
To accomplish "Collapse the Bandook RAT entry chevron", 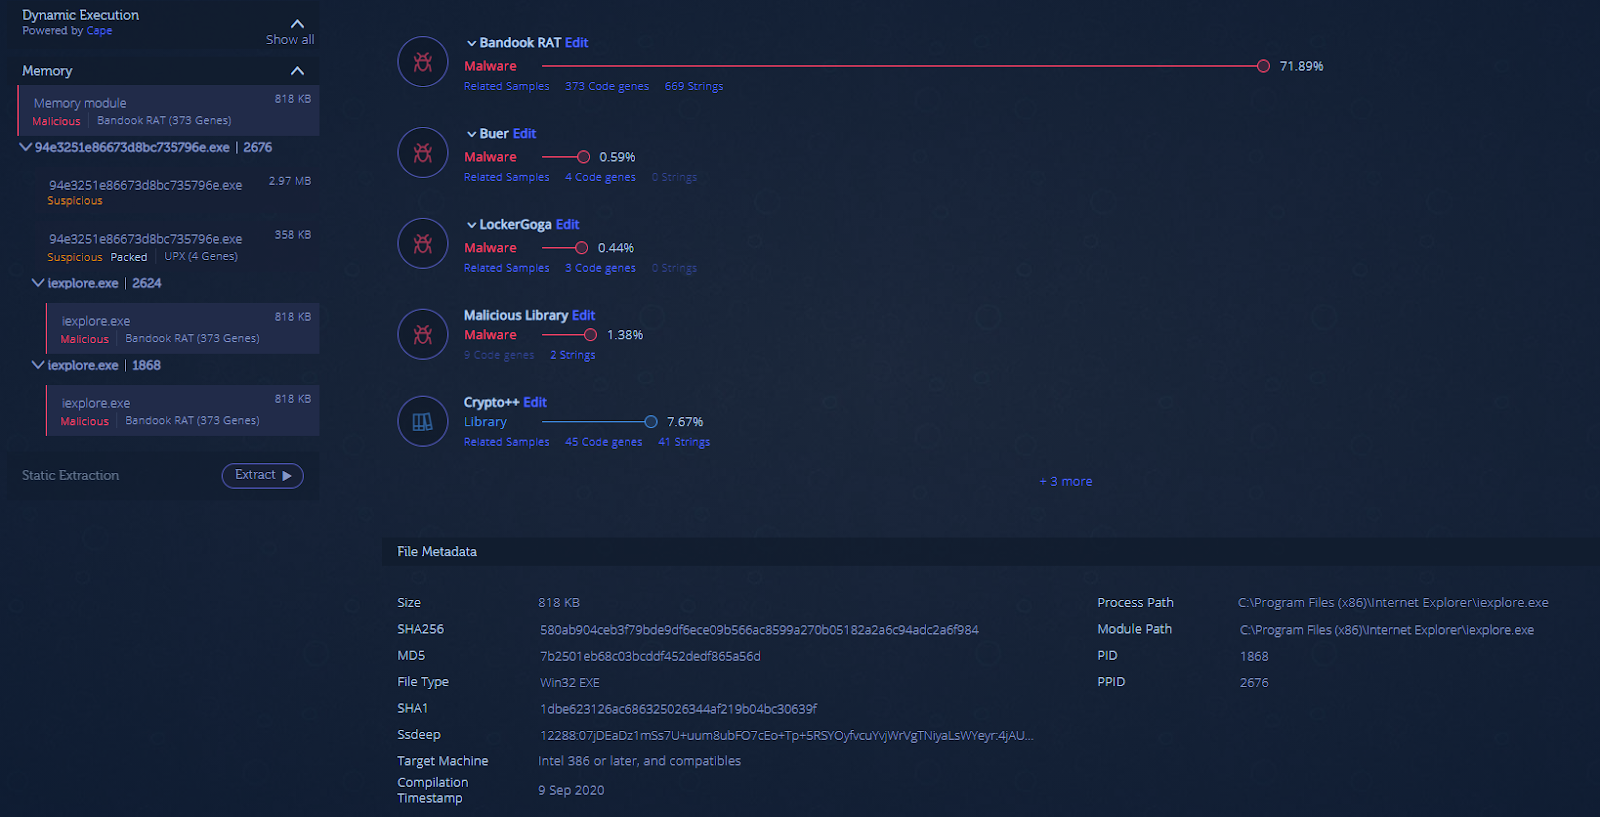I will tap(471, 43).
